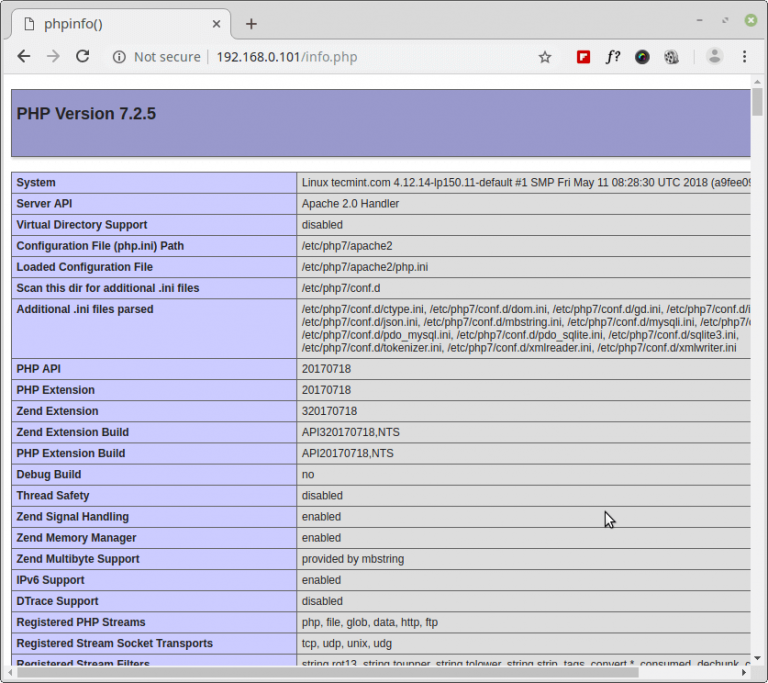Click the film-reel extension icon
Screen dimensions: 768x683
click(x=672, y=57)
